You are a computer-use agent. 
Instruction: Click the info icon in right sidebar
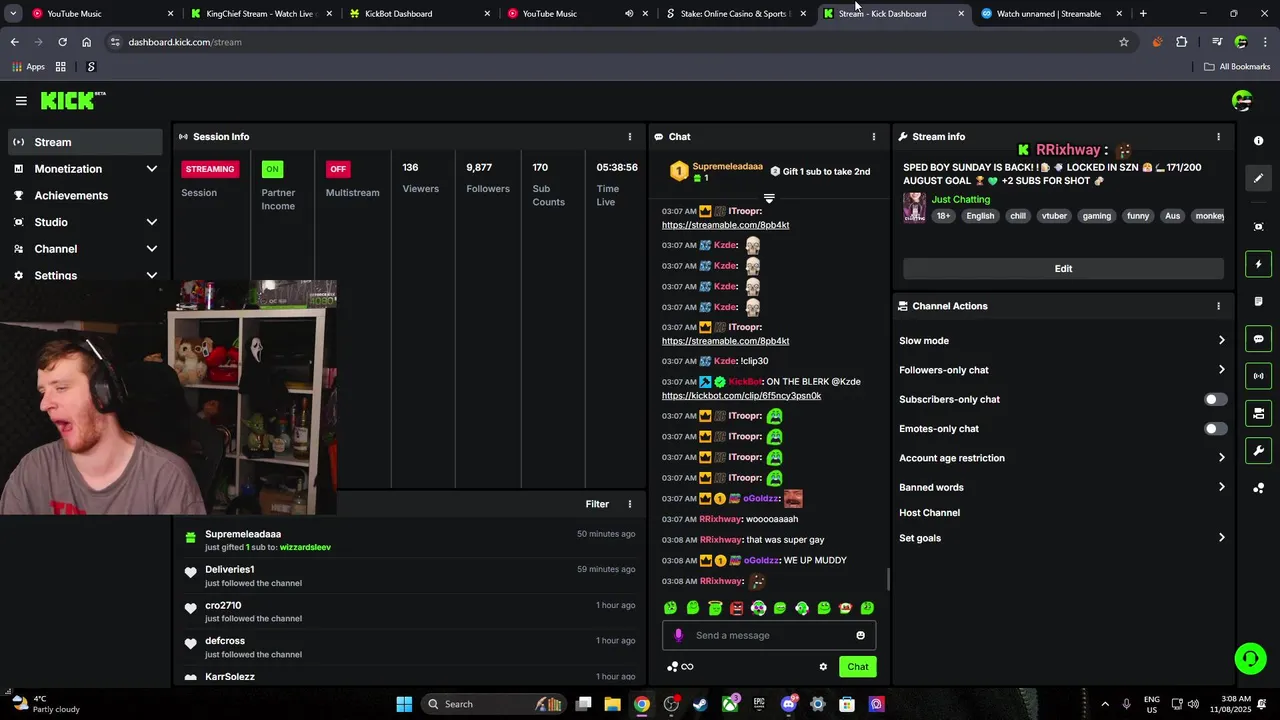click(x=1259, y=141)
